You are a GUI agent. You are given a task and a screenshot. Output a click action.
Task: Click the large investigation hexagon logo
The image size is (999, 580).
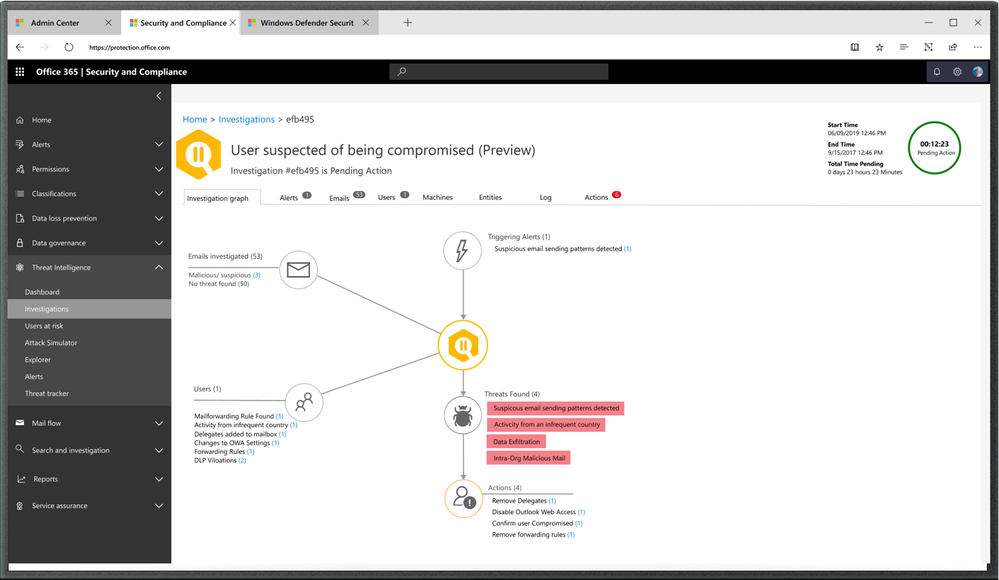point(199,154)
